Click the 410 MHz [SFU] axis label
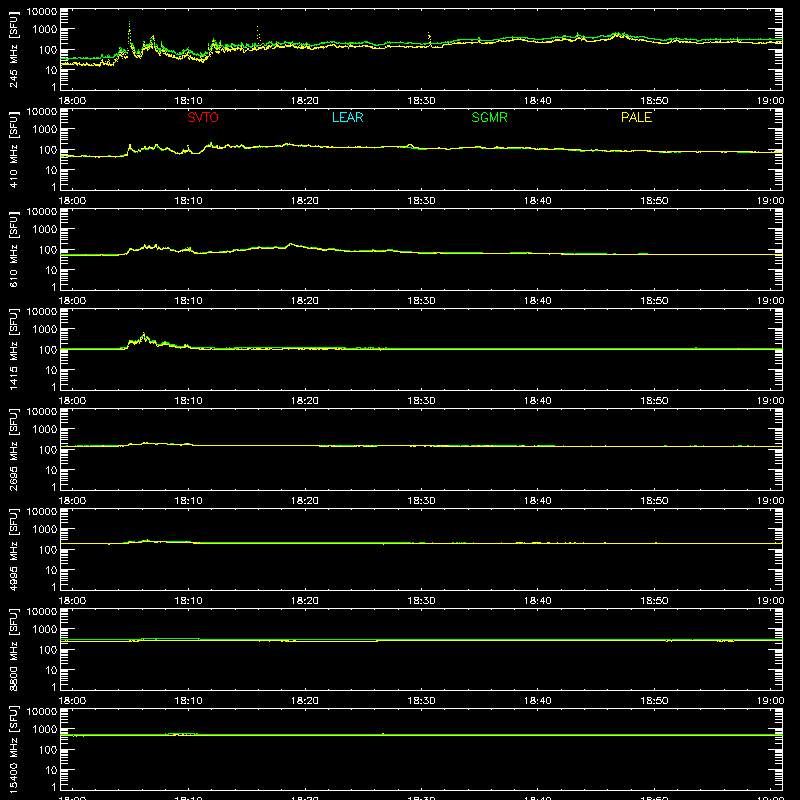The image size is (800, 800). coord(14,149)
